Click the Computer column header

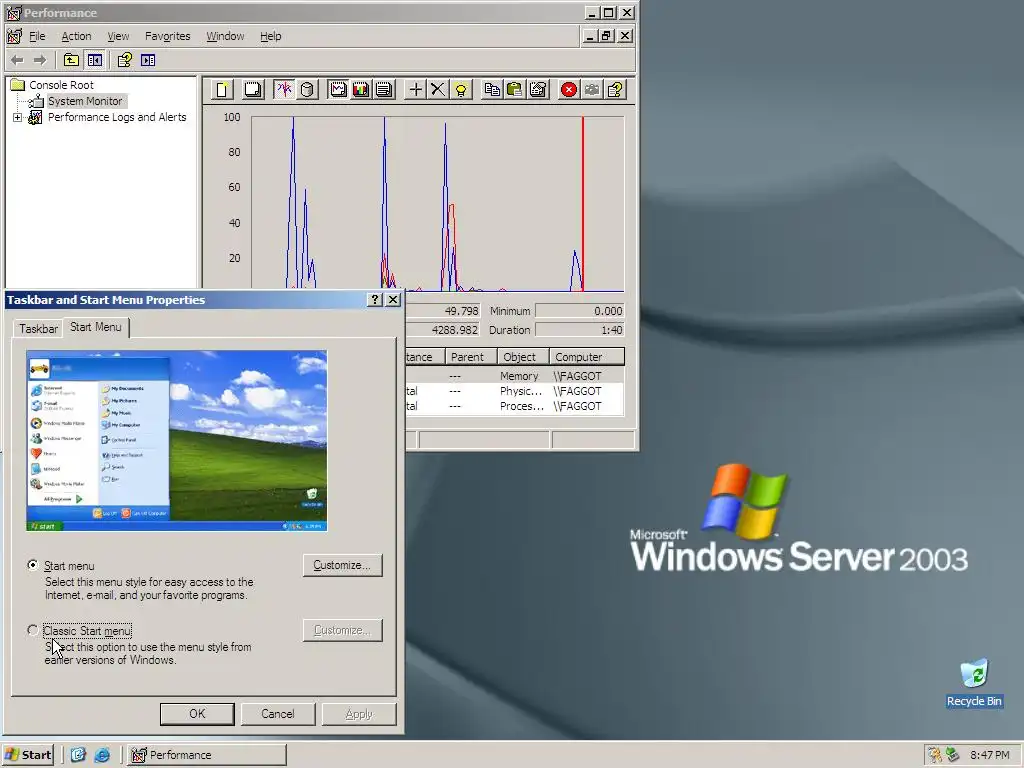click(586, 357)
